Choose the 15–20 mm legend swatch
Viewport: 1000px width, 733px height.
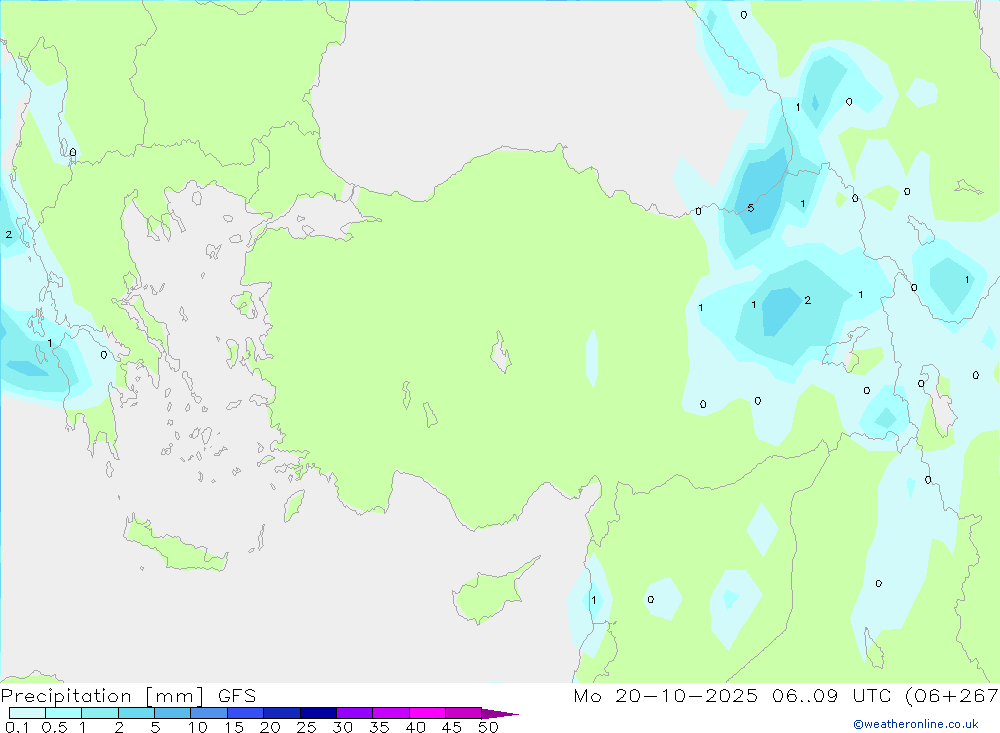[x=246, y=713]
